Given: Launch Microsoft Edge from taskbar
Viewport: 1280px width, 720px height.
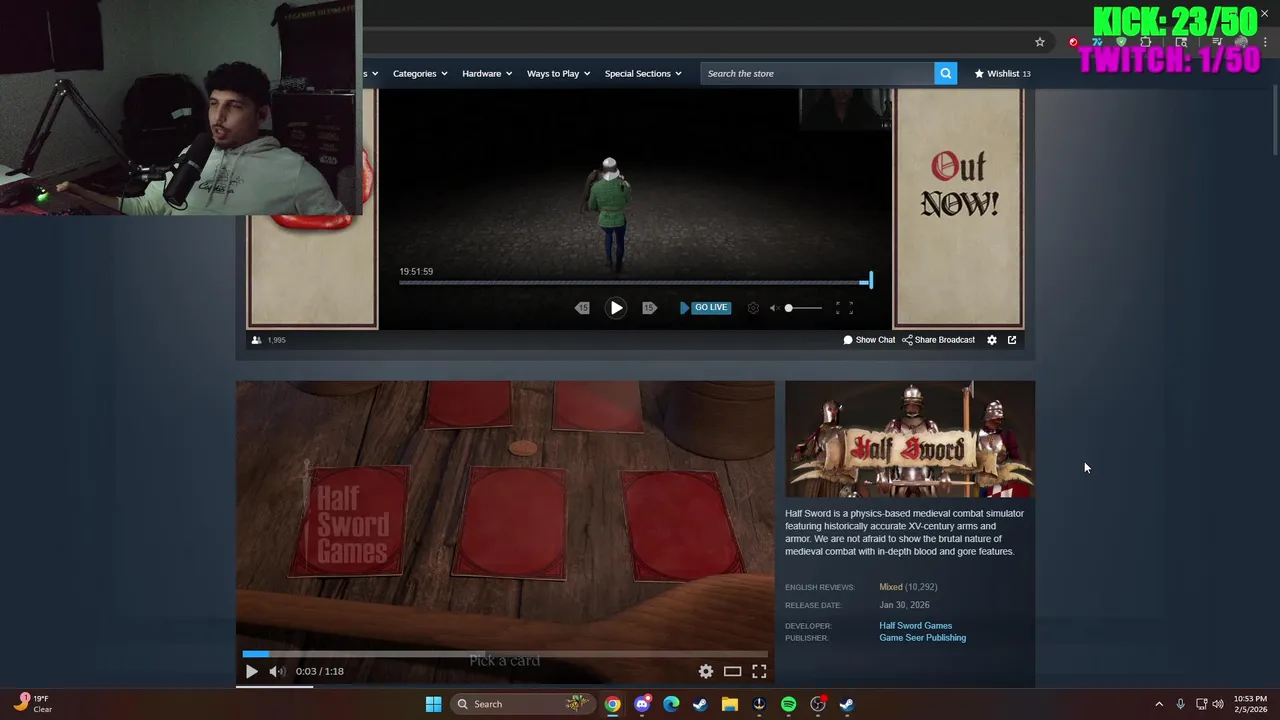Looking at the screenshot, I should pos(671,704).
